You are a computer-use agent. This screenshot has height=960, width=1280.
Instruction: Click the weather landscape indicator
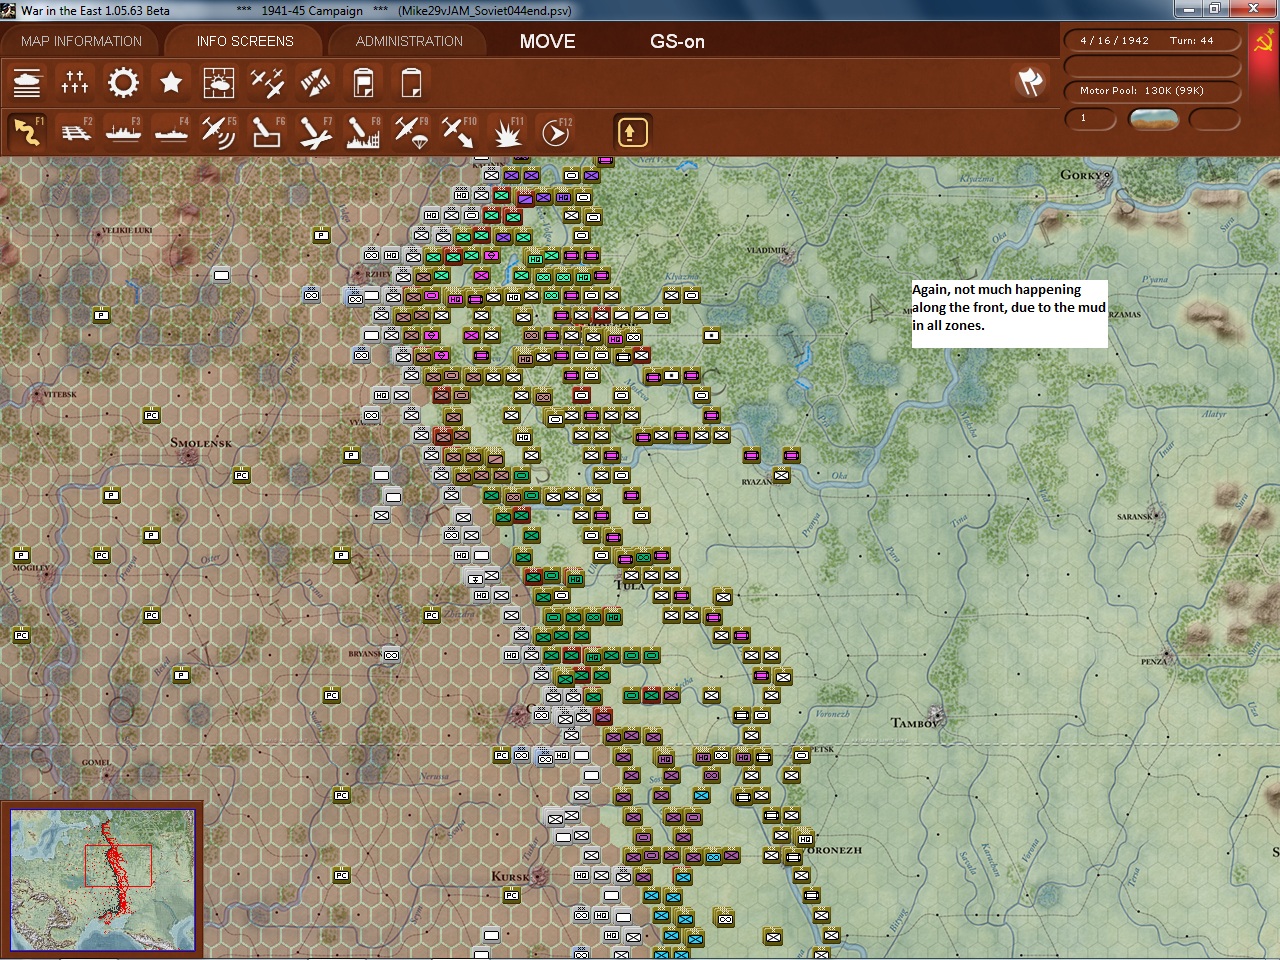point(1153,119)
